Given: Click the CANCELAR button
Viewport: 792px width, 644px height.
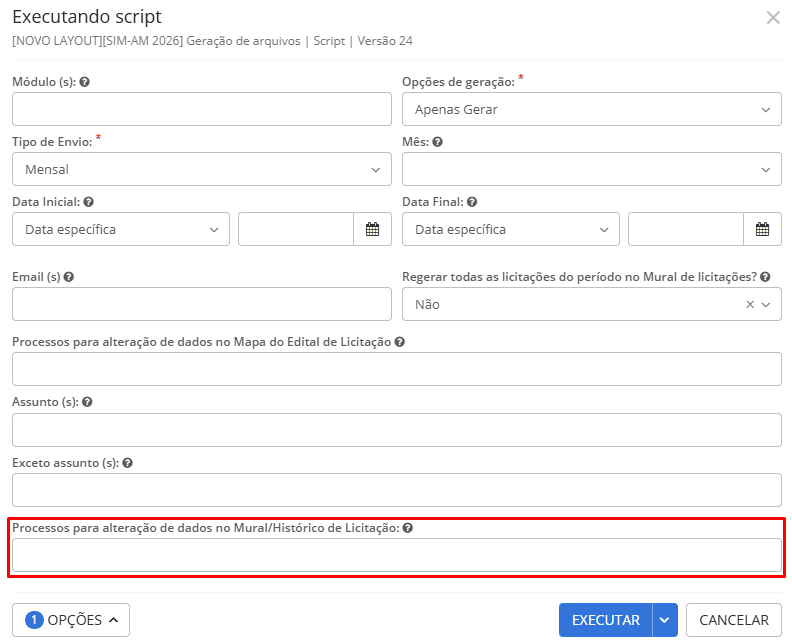Looking at the screenshot, I should (x=734, y=620).
